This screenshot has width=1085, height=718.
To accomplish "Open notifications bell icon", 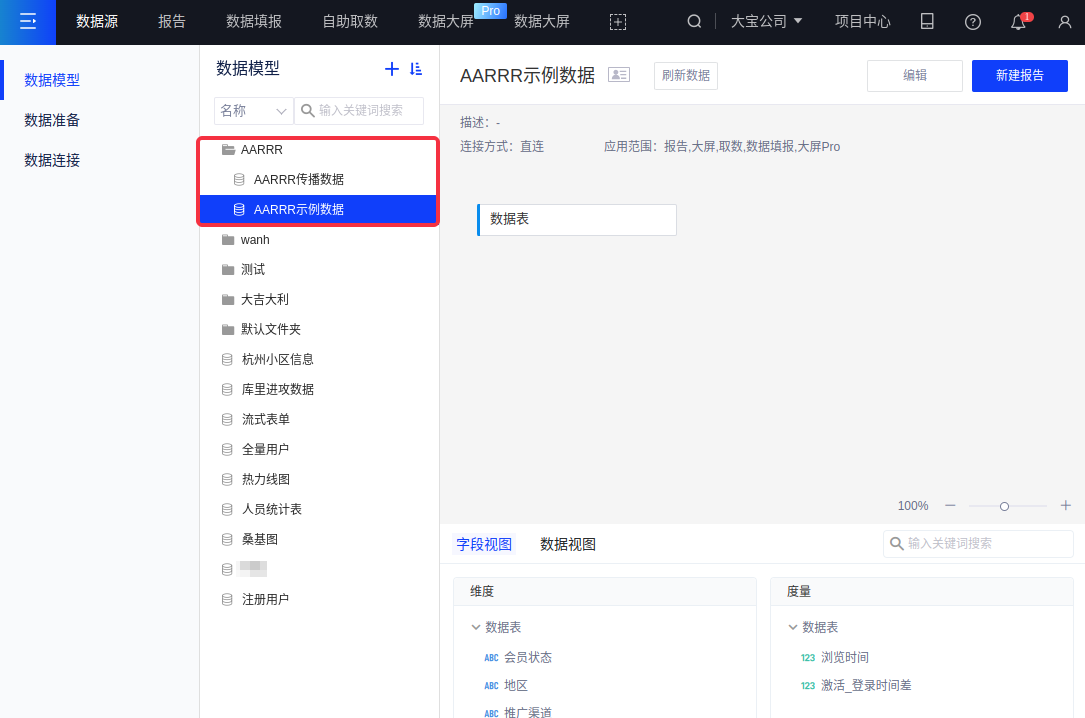I will click(x=1018, y=22).
